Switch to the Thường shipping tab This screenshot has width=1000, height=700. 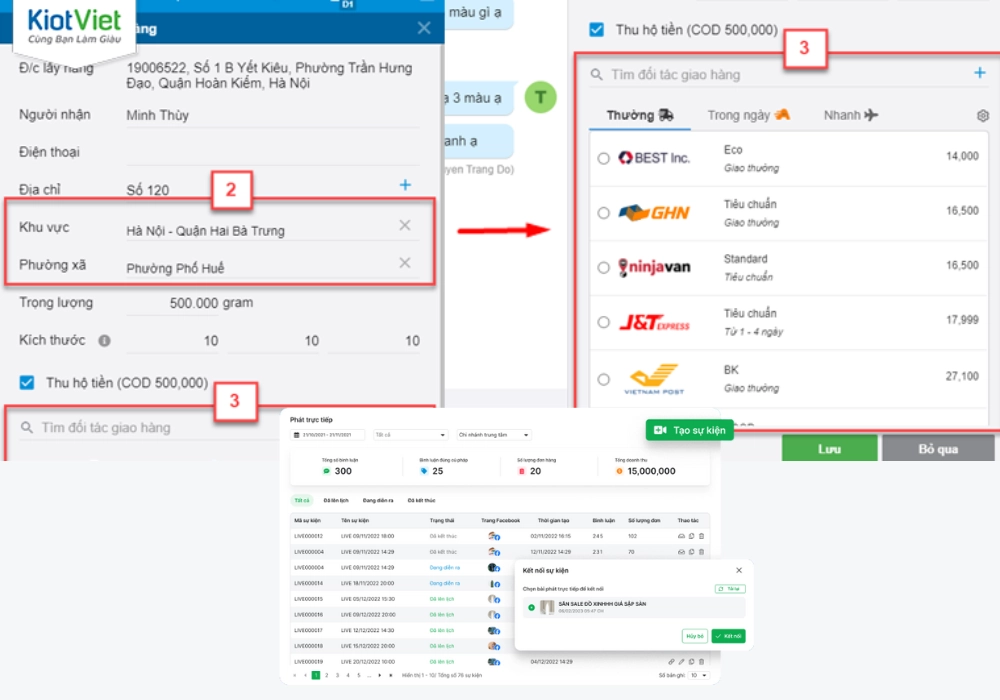pos(640,115)
